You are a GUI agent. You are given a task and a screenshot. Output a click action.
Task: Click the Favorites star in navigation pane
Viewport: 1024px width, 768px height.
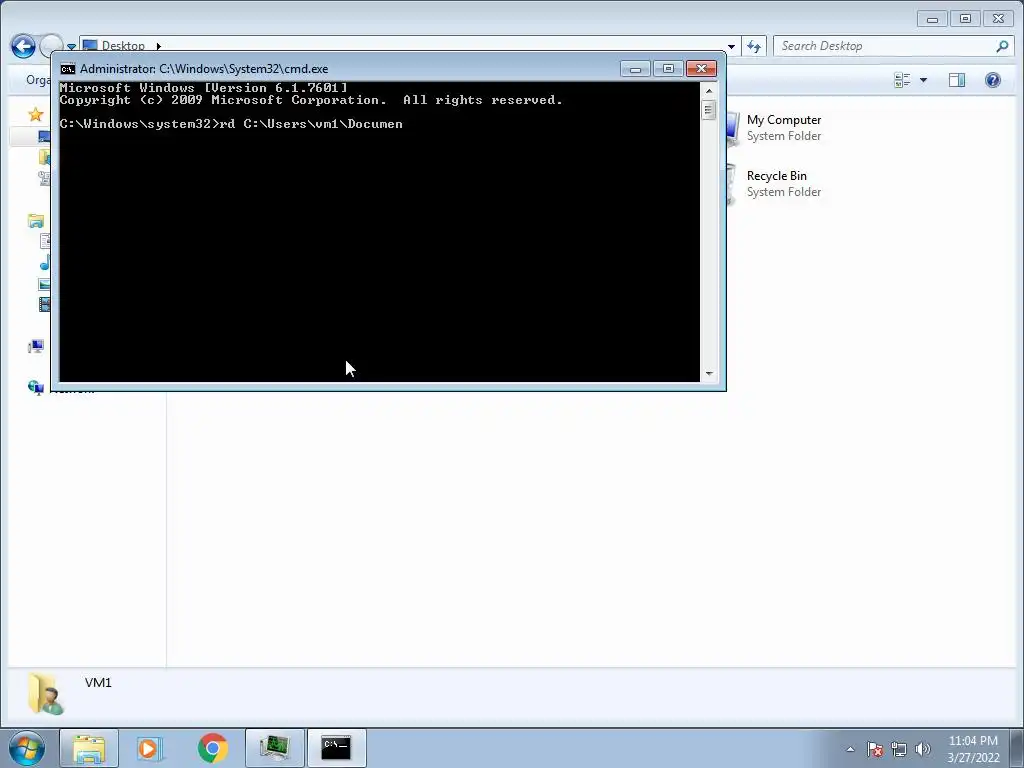(x=36, y=115)
